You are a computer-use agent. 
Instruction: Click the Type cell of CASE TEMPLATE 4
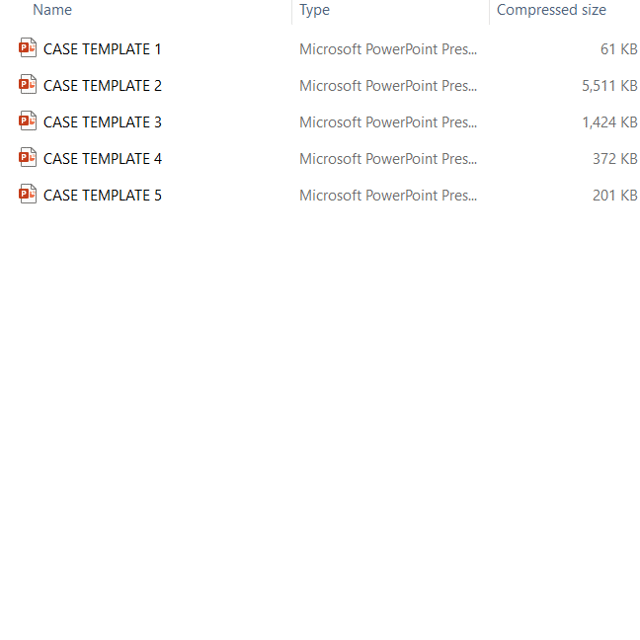[x=388, y=159]
